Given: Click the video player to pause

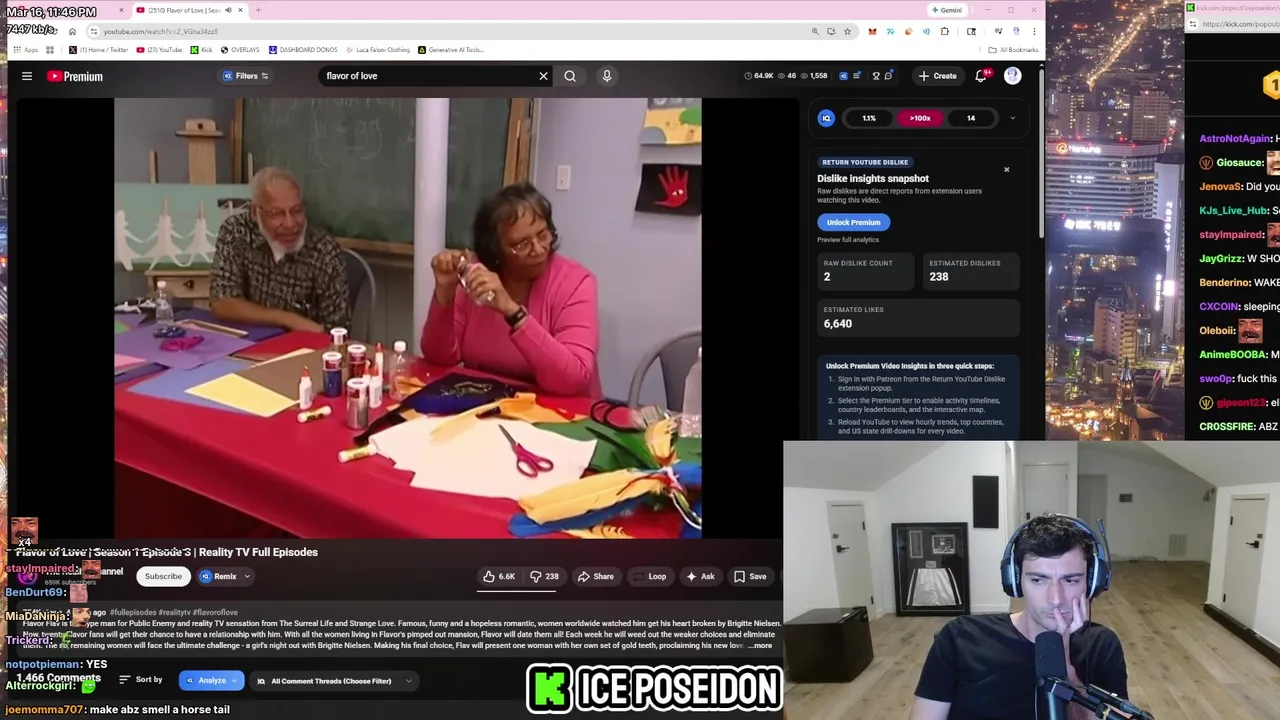Looking at the screenshot, I should 407,318.
